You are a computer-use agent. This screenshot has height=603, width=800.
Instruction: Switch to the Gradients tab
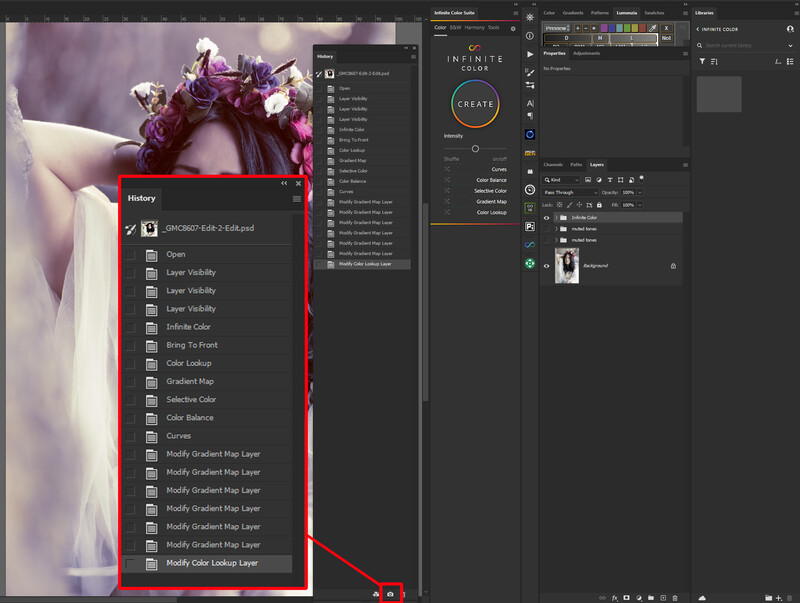click(573, 13)
